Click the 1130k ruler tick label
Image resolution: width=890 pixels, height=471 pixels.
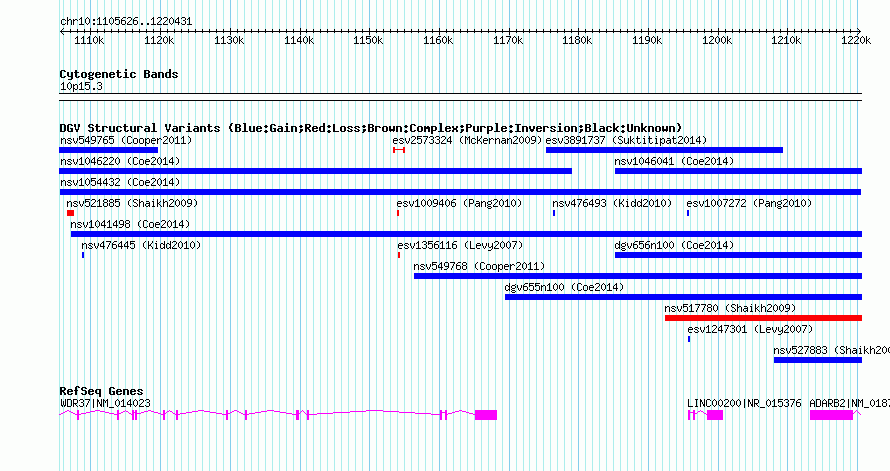[x=229, y=40]
